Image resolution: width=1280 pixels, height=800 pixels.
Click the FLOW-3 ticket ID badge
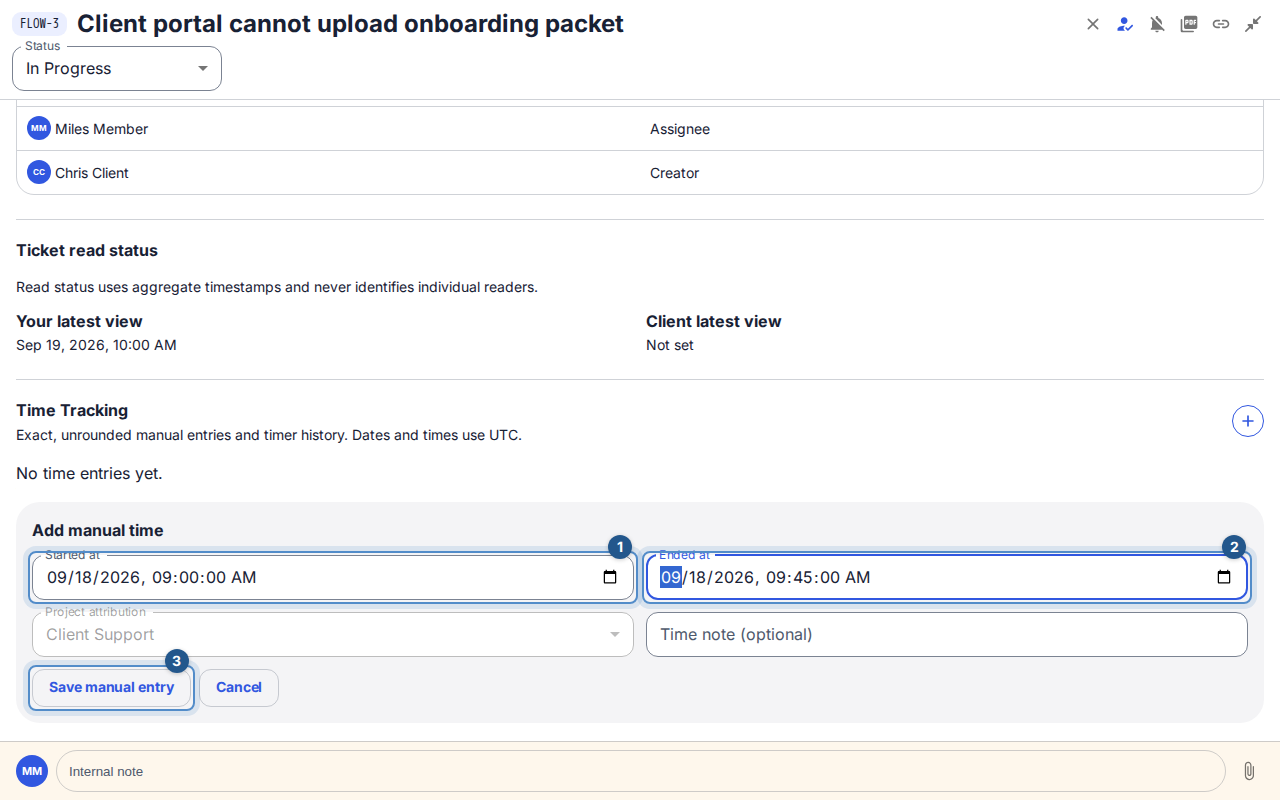(39, 24)
